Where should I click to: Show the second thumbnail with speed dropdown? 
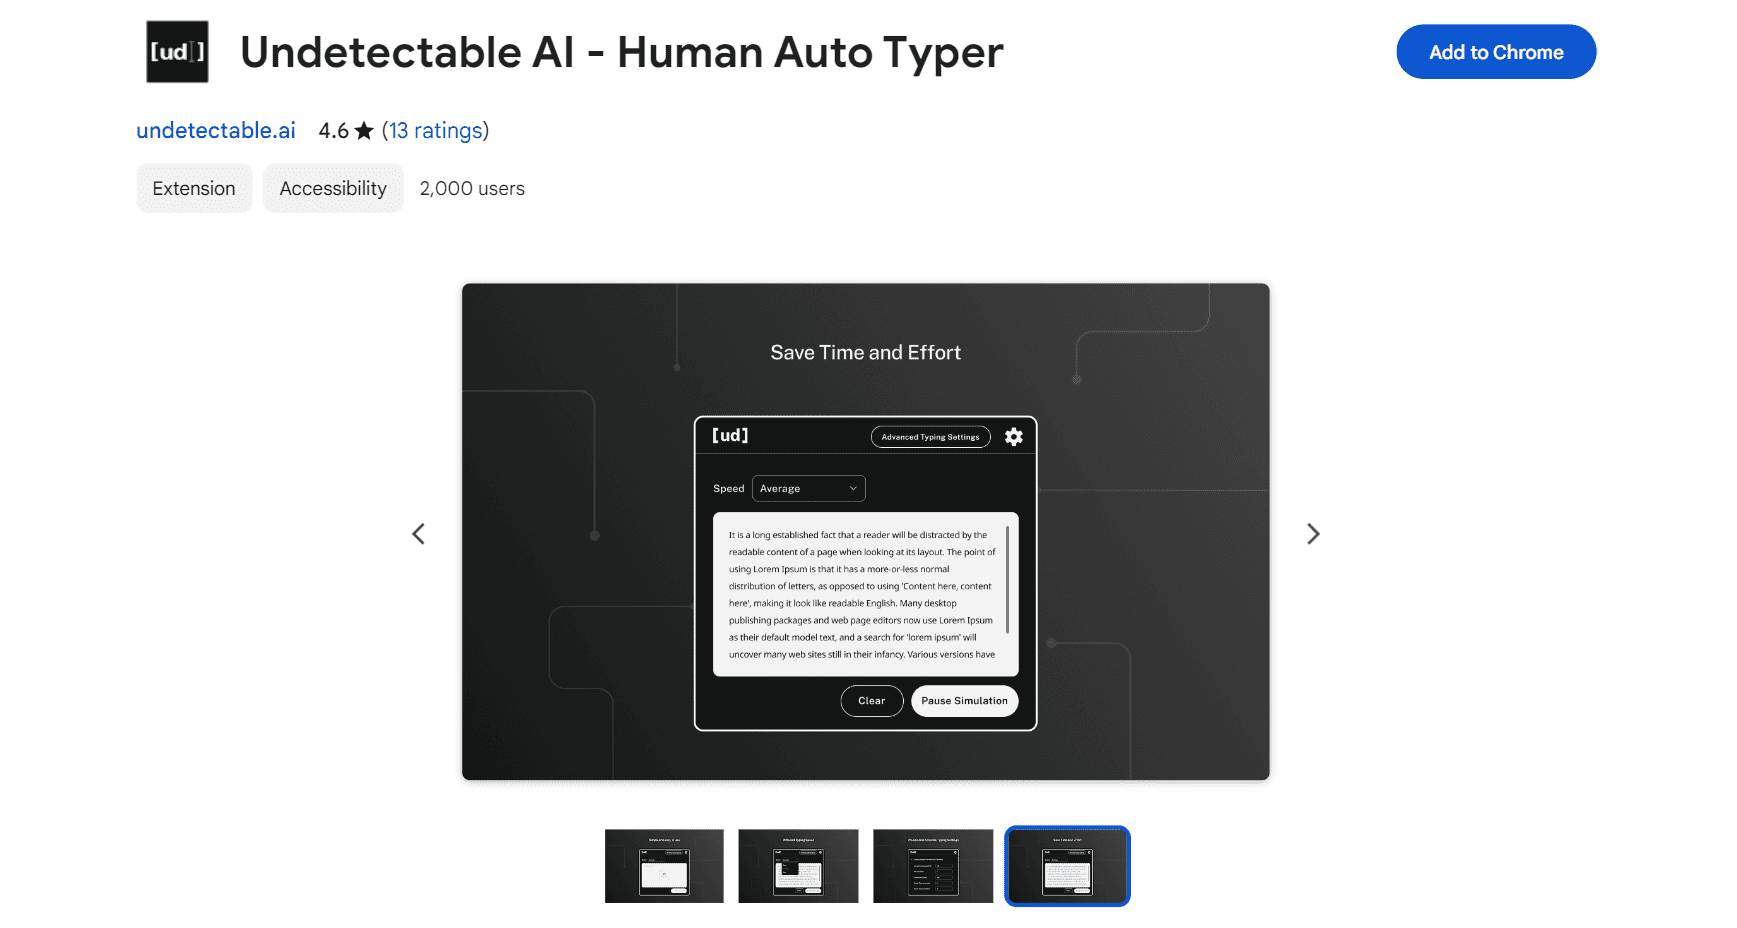(798, 866)
